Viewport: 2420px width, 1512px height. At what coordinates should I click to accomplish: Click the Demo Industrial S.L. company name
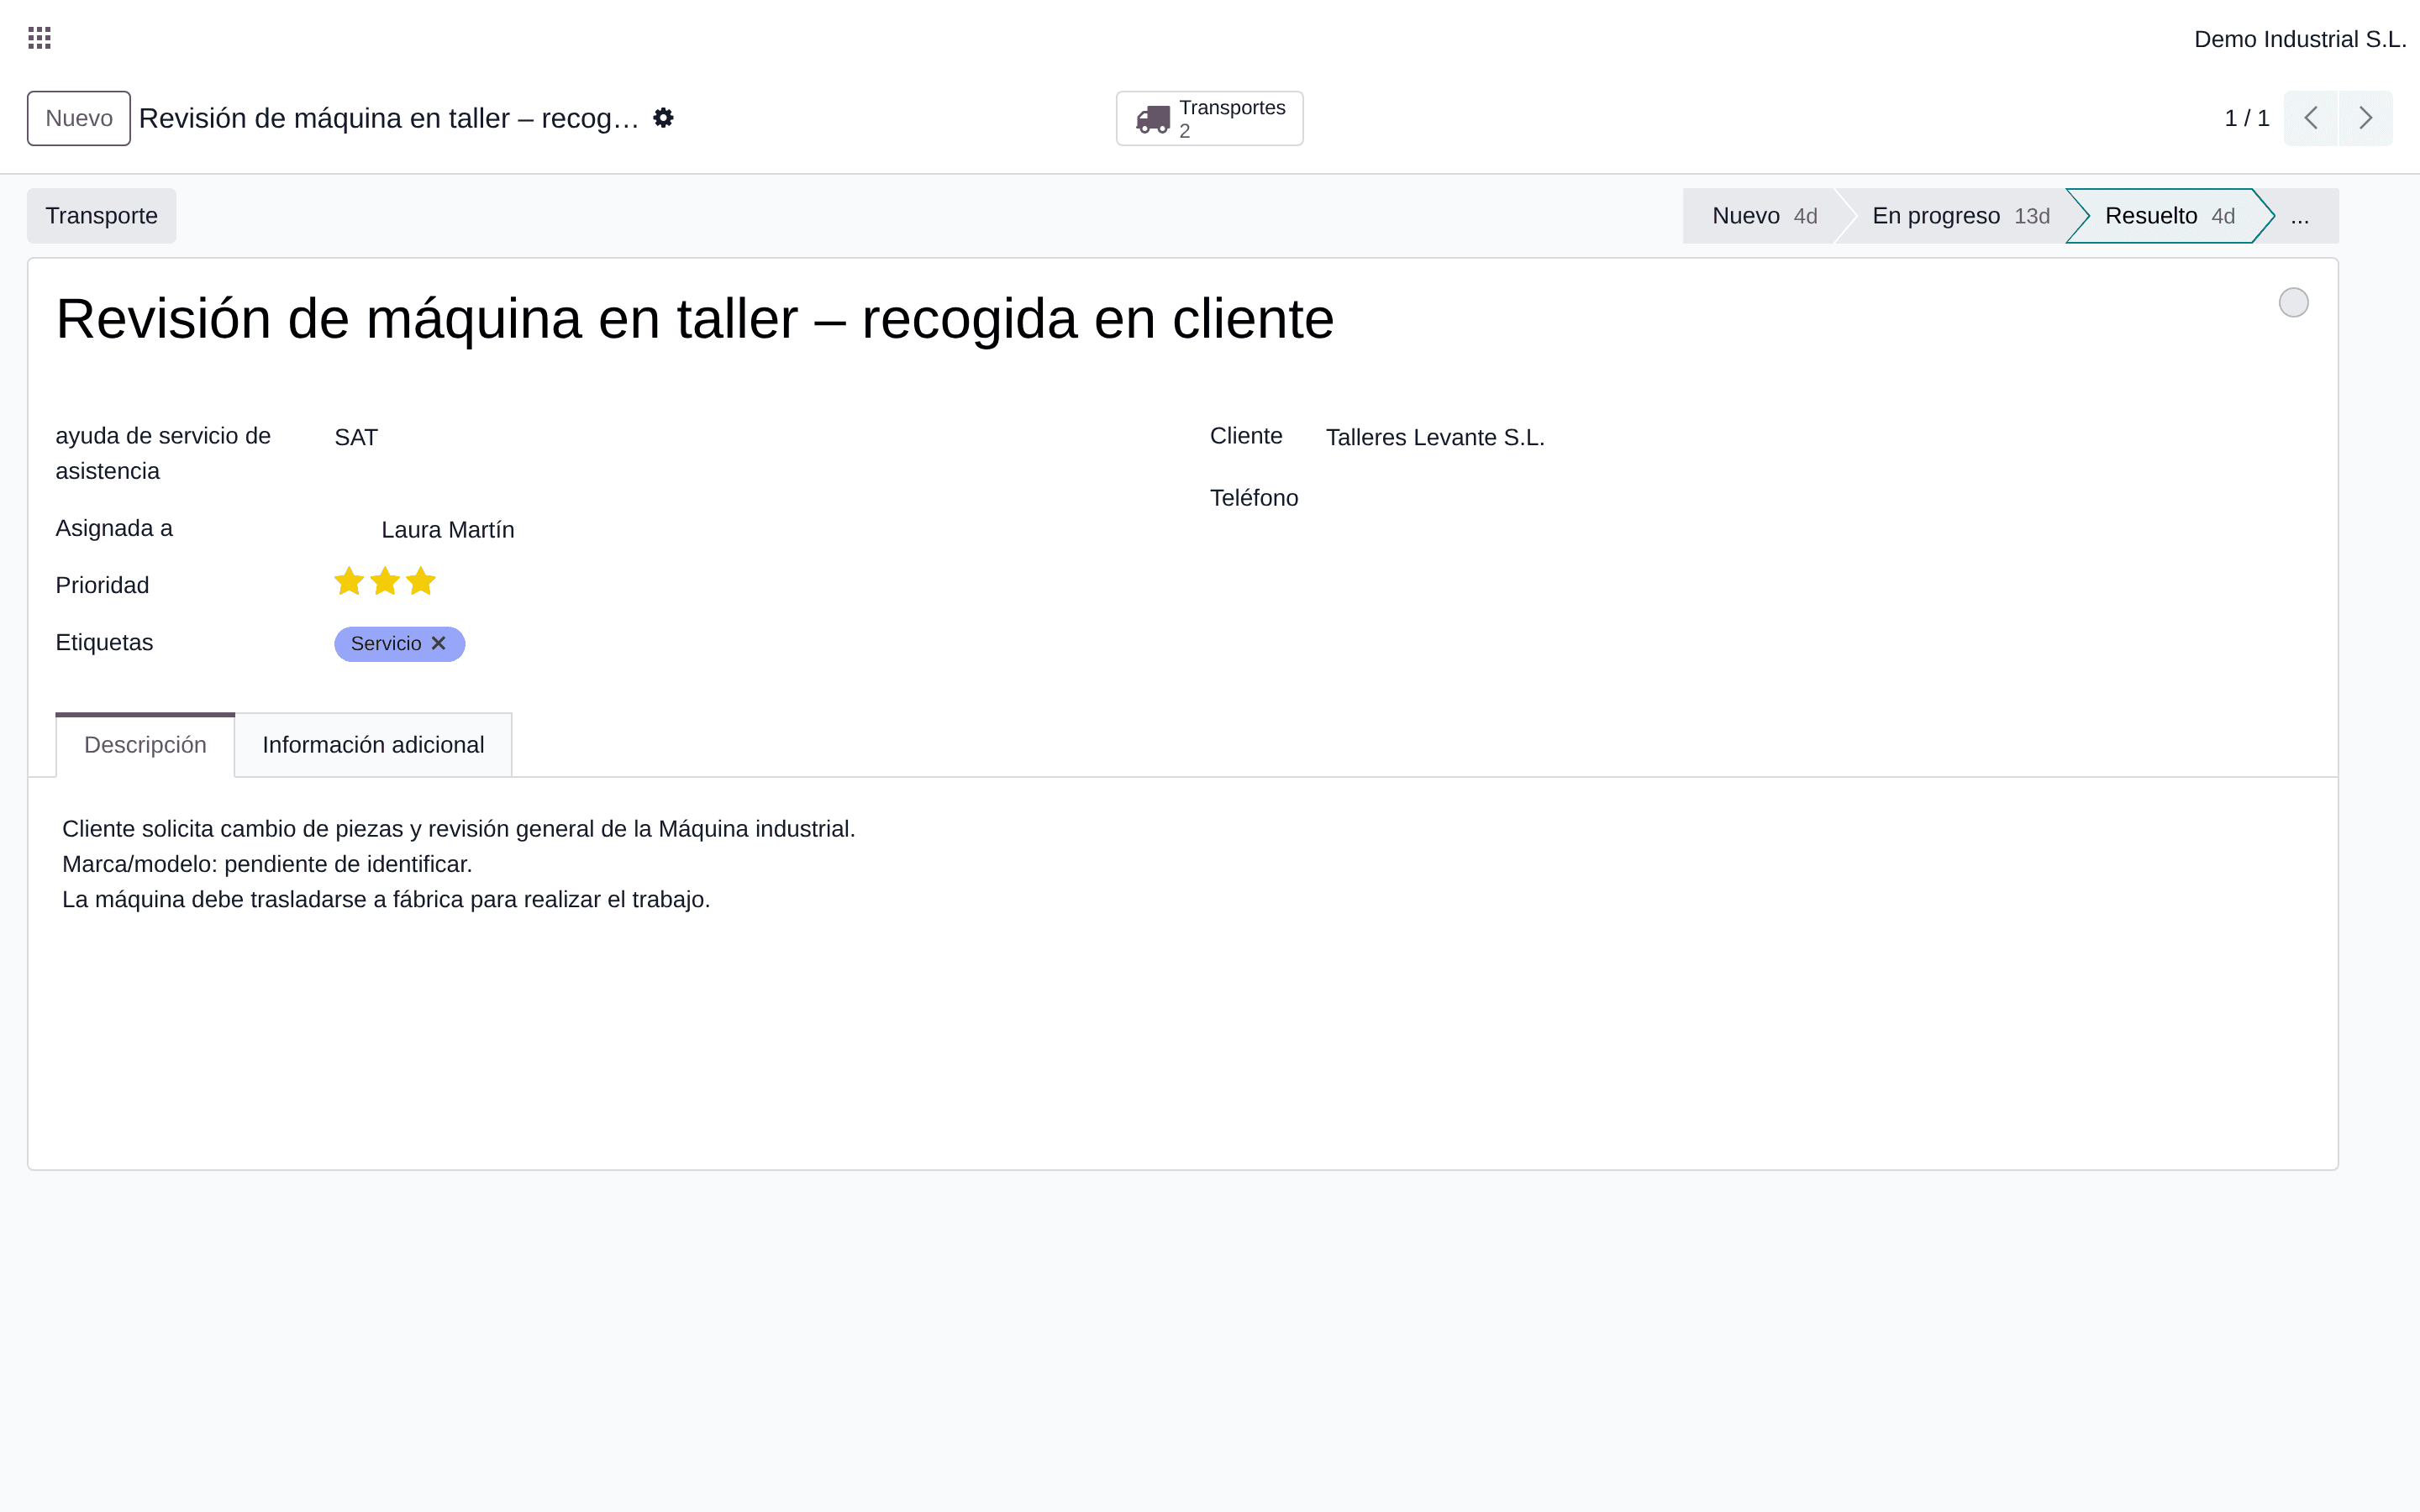tap(2299, 39)
